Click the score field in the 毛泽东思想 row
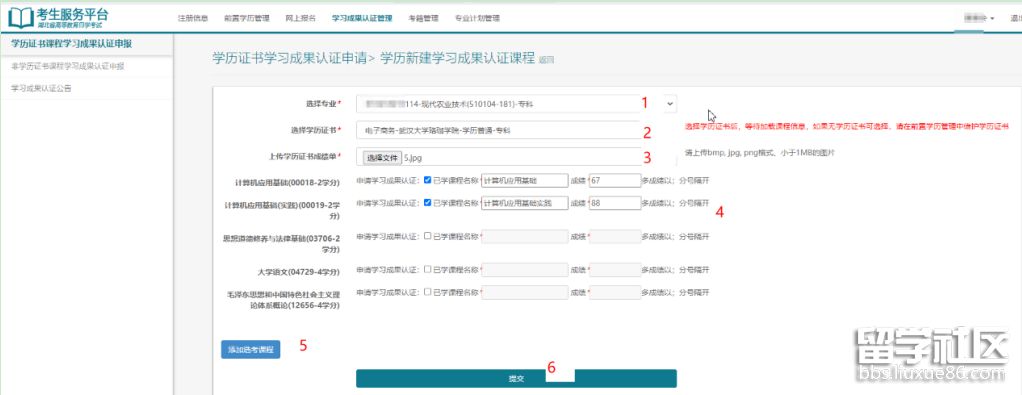The image size is (1022, 395). (615, 292)
